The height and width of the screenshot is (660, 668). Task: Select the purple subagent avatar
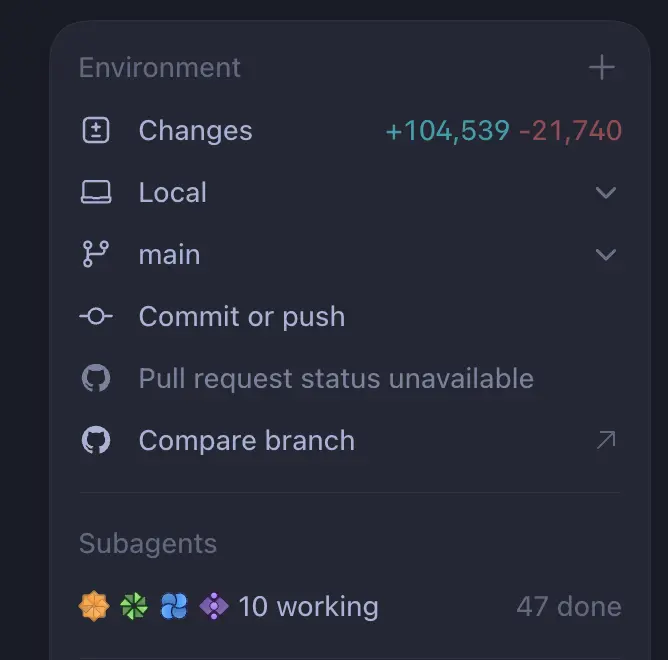tap(214, 606)
